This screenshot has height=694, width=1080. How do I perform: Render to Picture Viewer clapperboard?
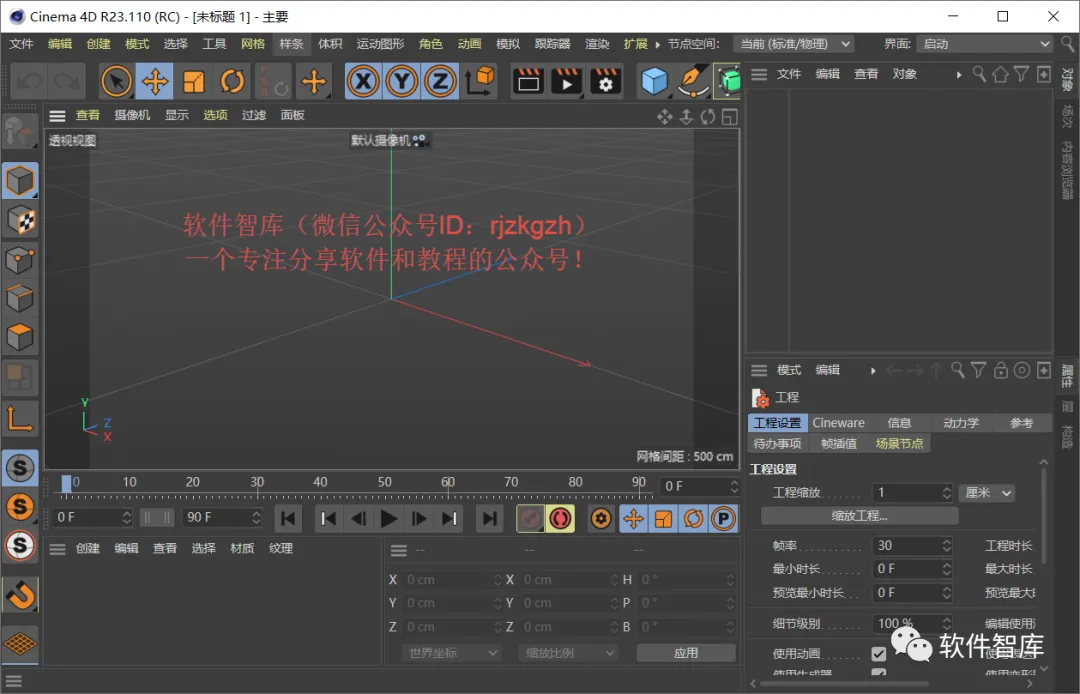pos(567,82)
